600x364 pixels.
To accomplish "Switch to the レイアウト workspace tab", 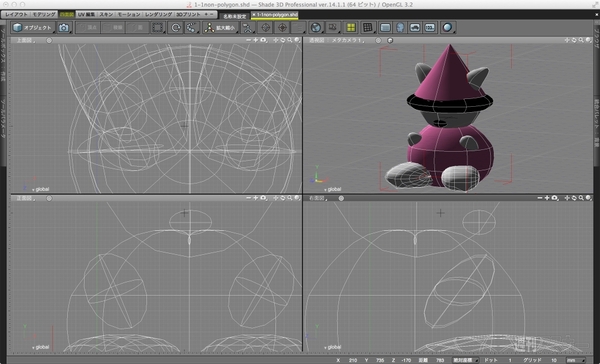I will [x=16, y=15].
